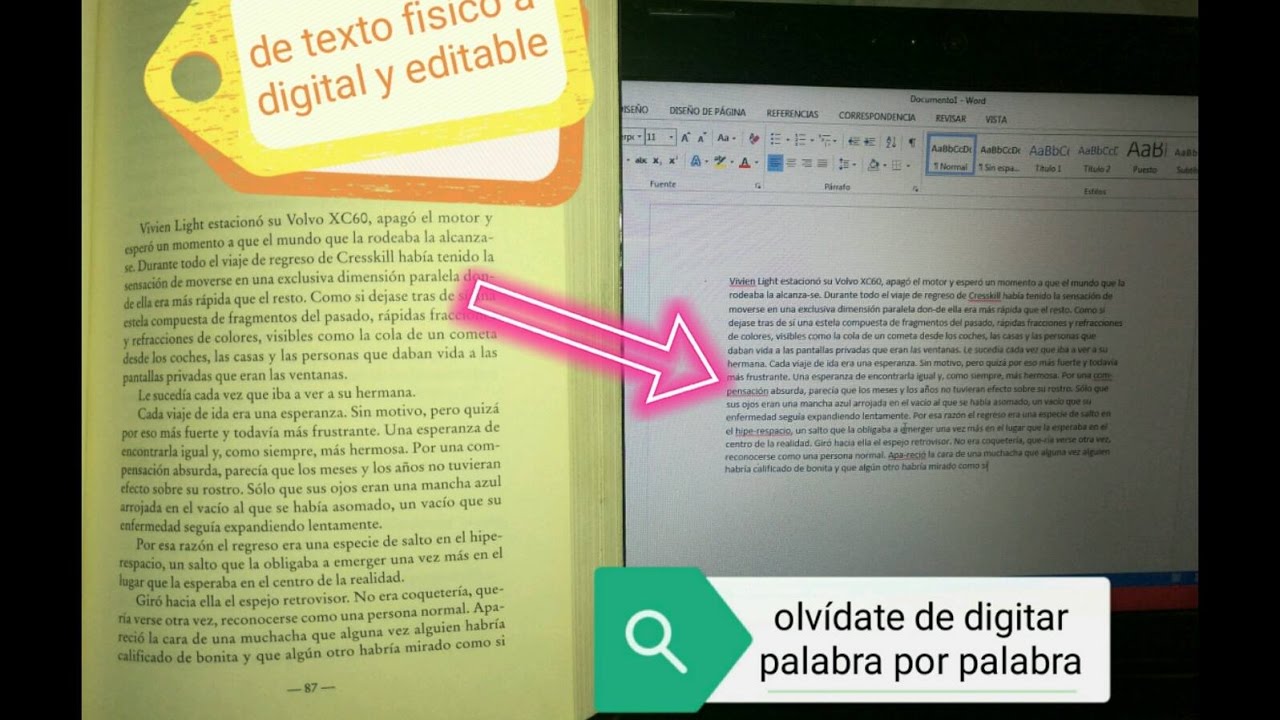Image resolution: width=1280 pixels, height=720 pixels.
Task: Open Fuente group dialog launcher
Action: click(758, 185)
